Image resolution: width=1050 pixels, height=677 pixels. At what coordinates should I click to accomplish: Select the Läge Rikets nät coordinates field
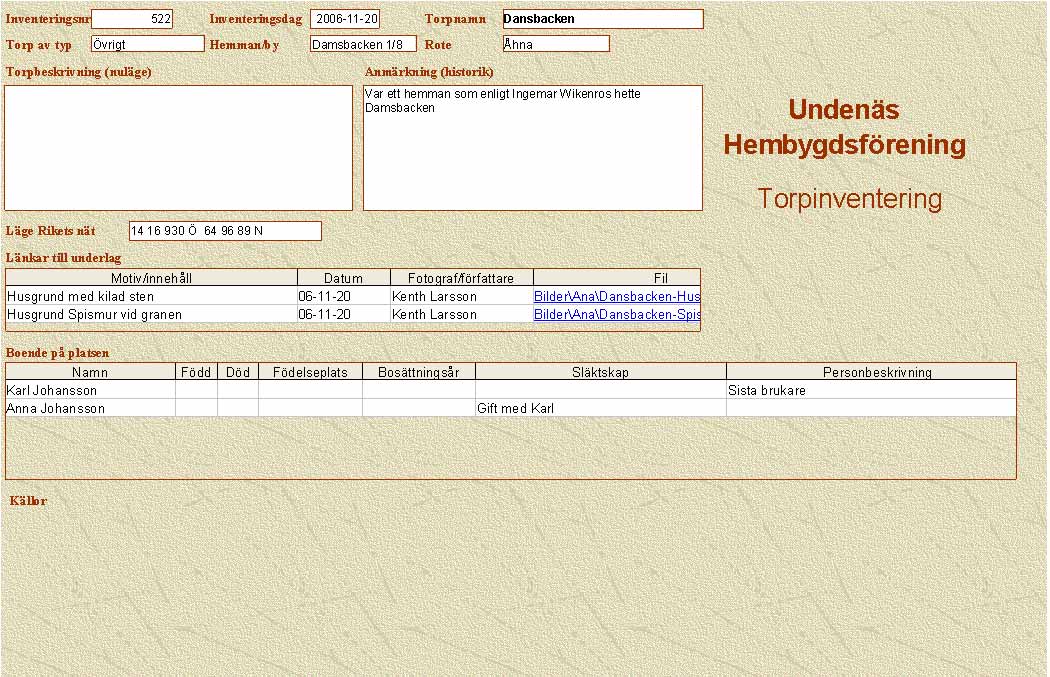(x=225, y=231)
